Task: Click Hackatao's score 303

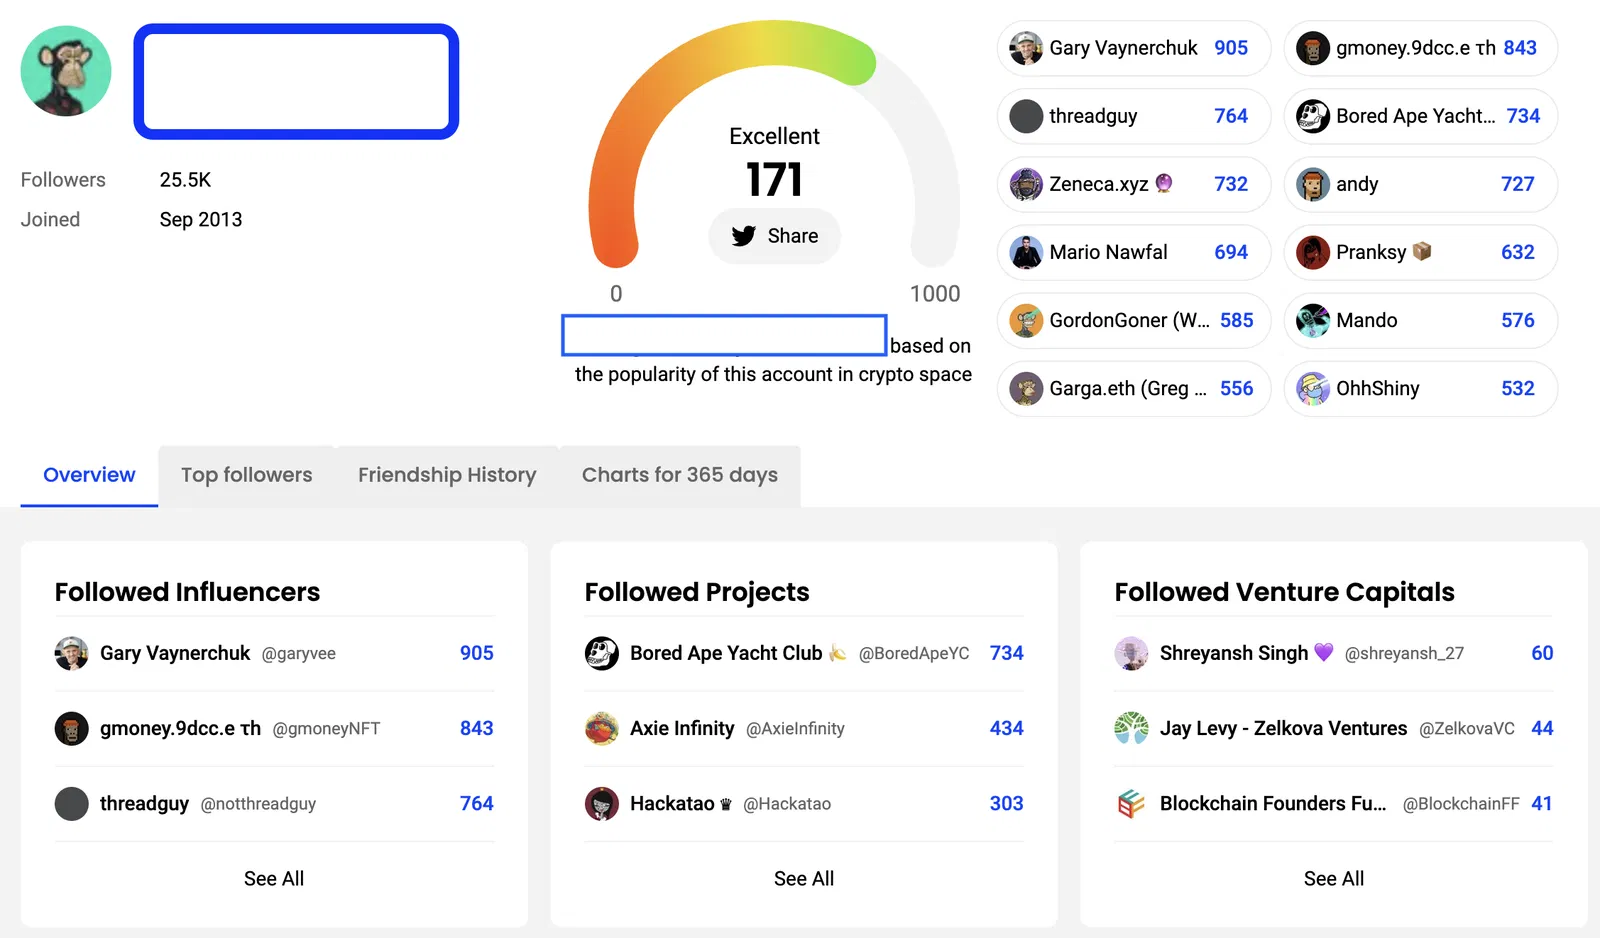Action: (1007, 803)
